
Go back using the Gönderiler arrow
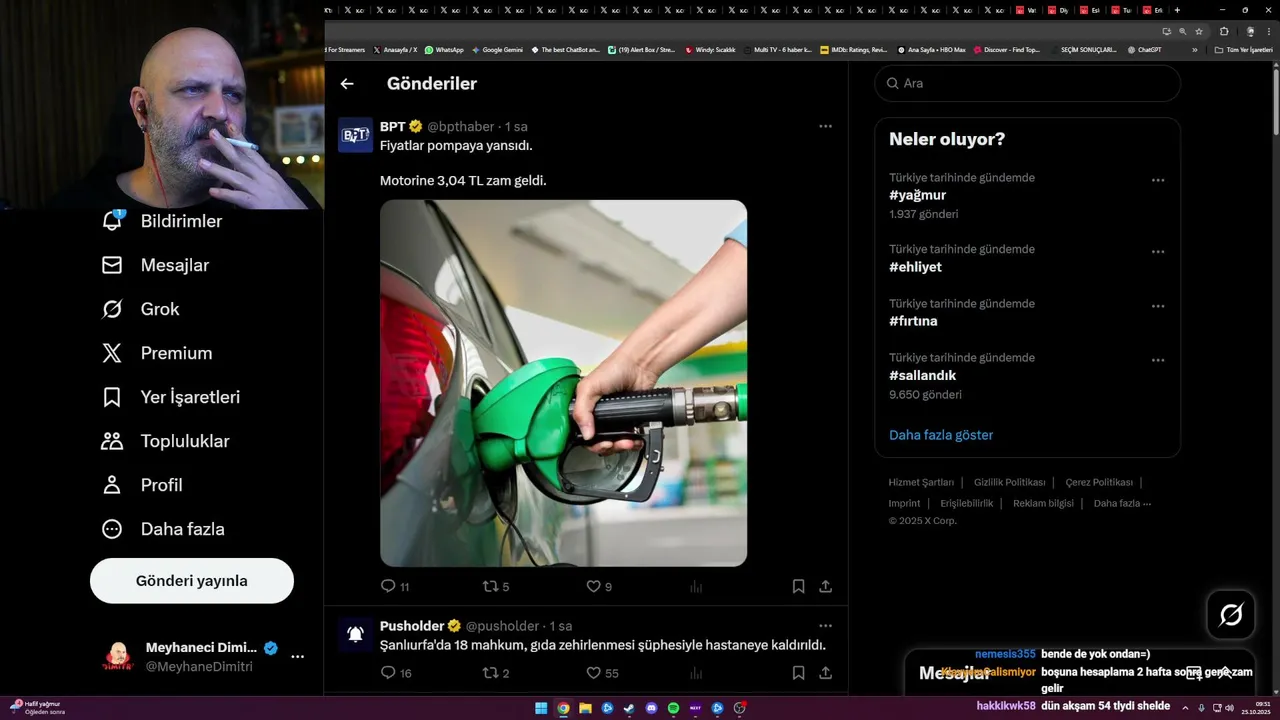tap(347, 84)
